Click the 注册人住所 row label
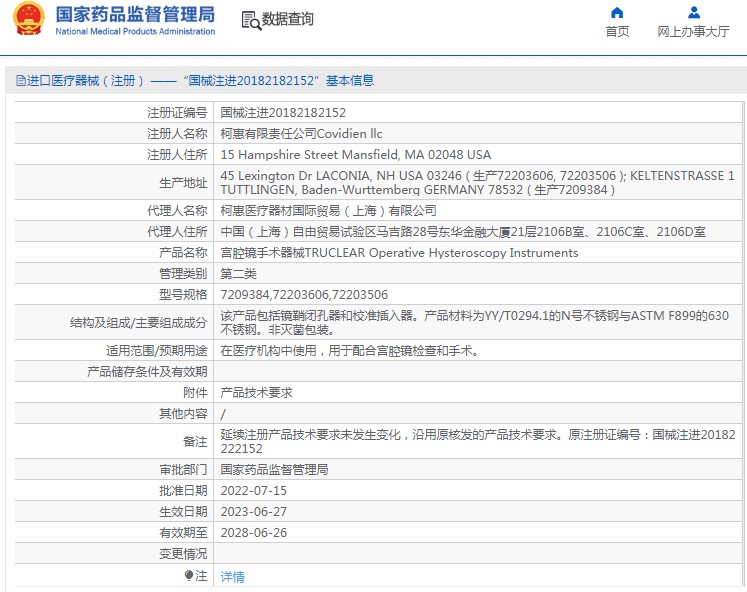Image resolution: width=747 pixels, height=592 pixels. click(x=177, y=154)
